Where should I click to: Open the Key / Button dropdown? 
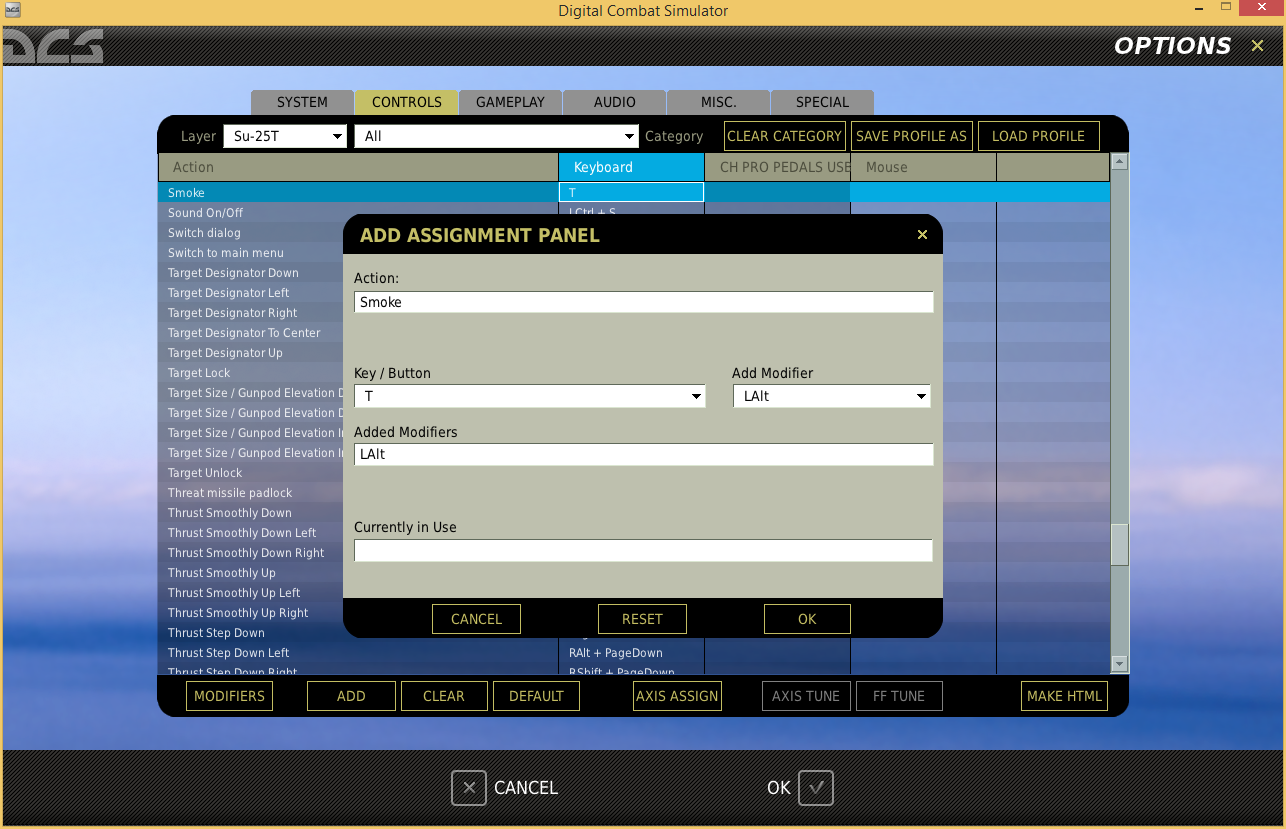pos(530,396)
